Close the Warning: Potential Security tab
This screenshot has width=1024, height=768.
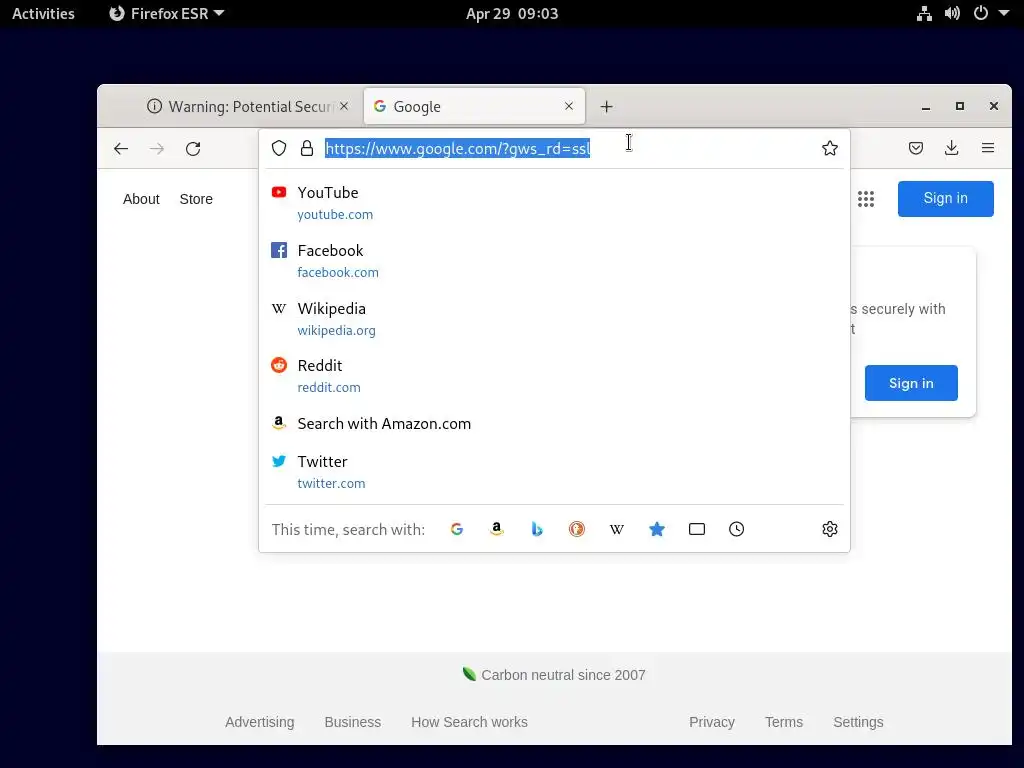coord(344,106)
